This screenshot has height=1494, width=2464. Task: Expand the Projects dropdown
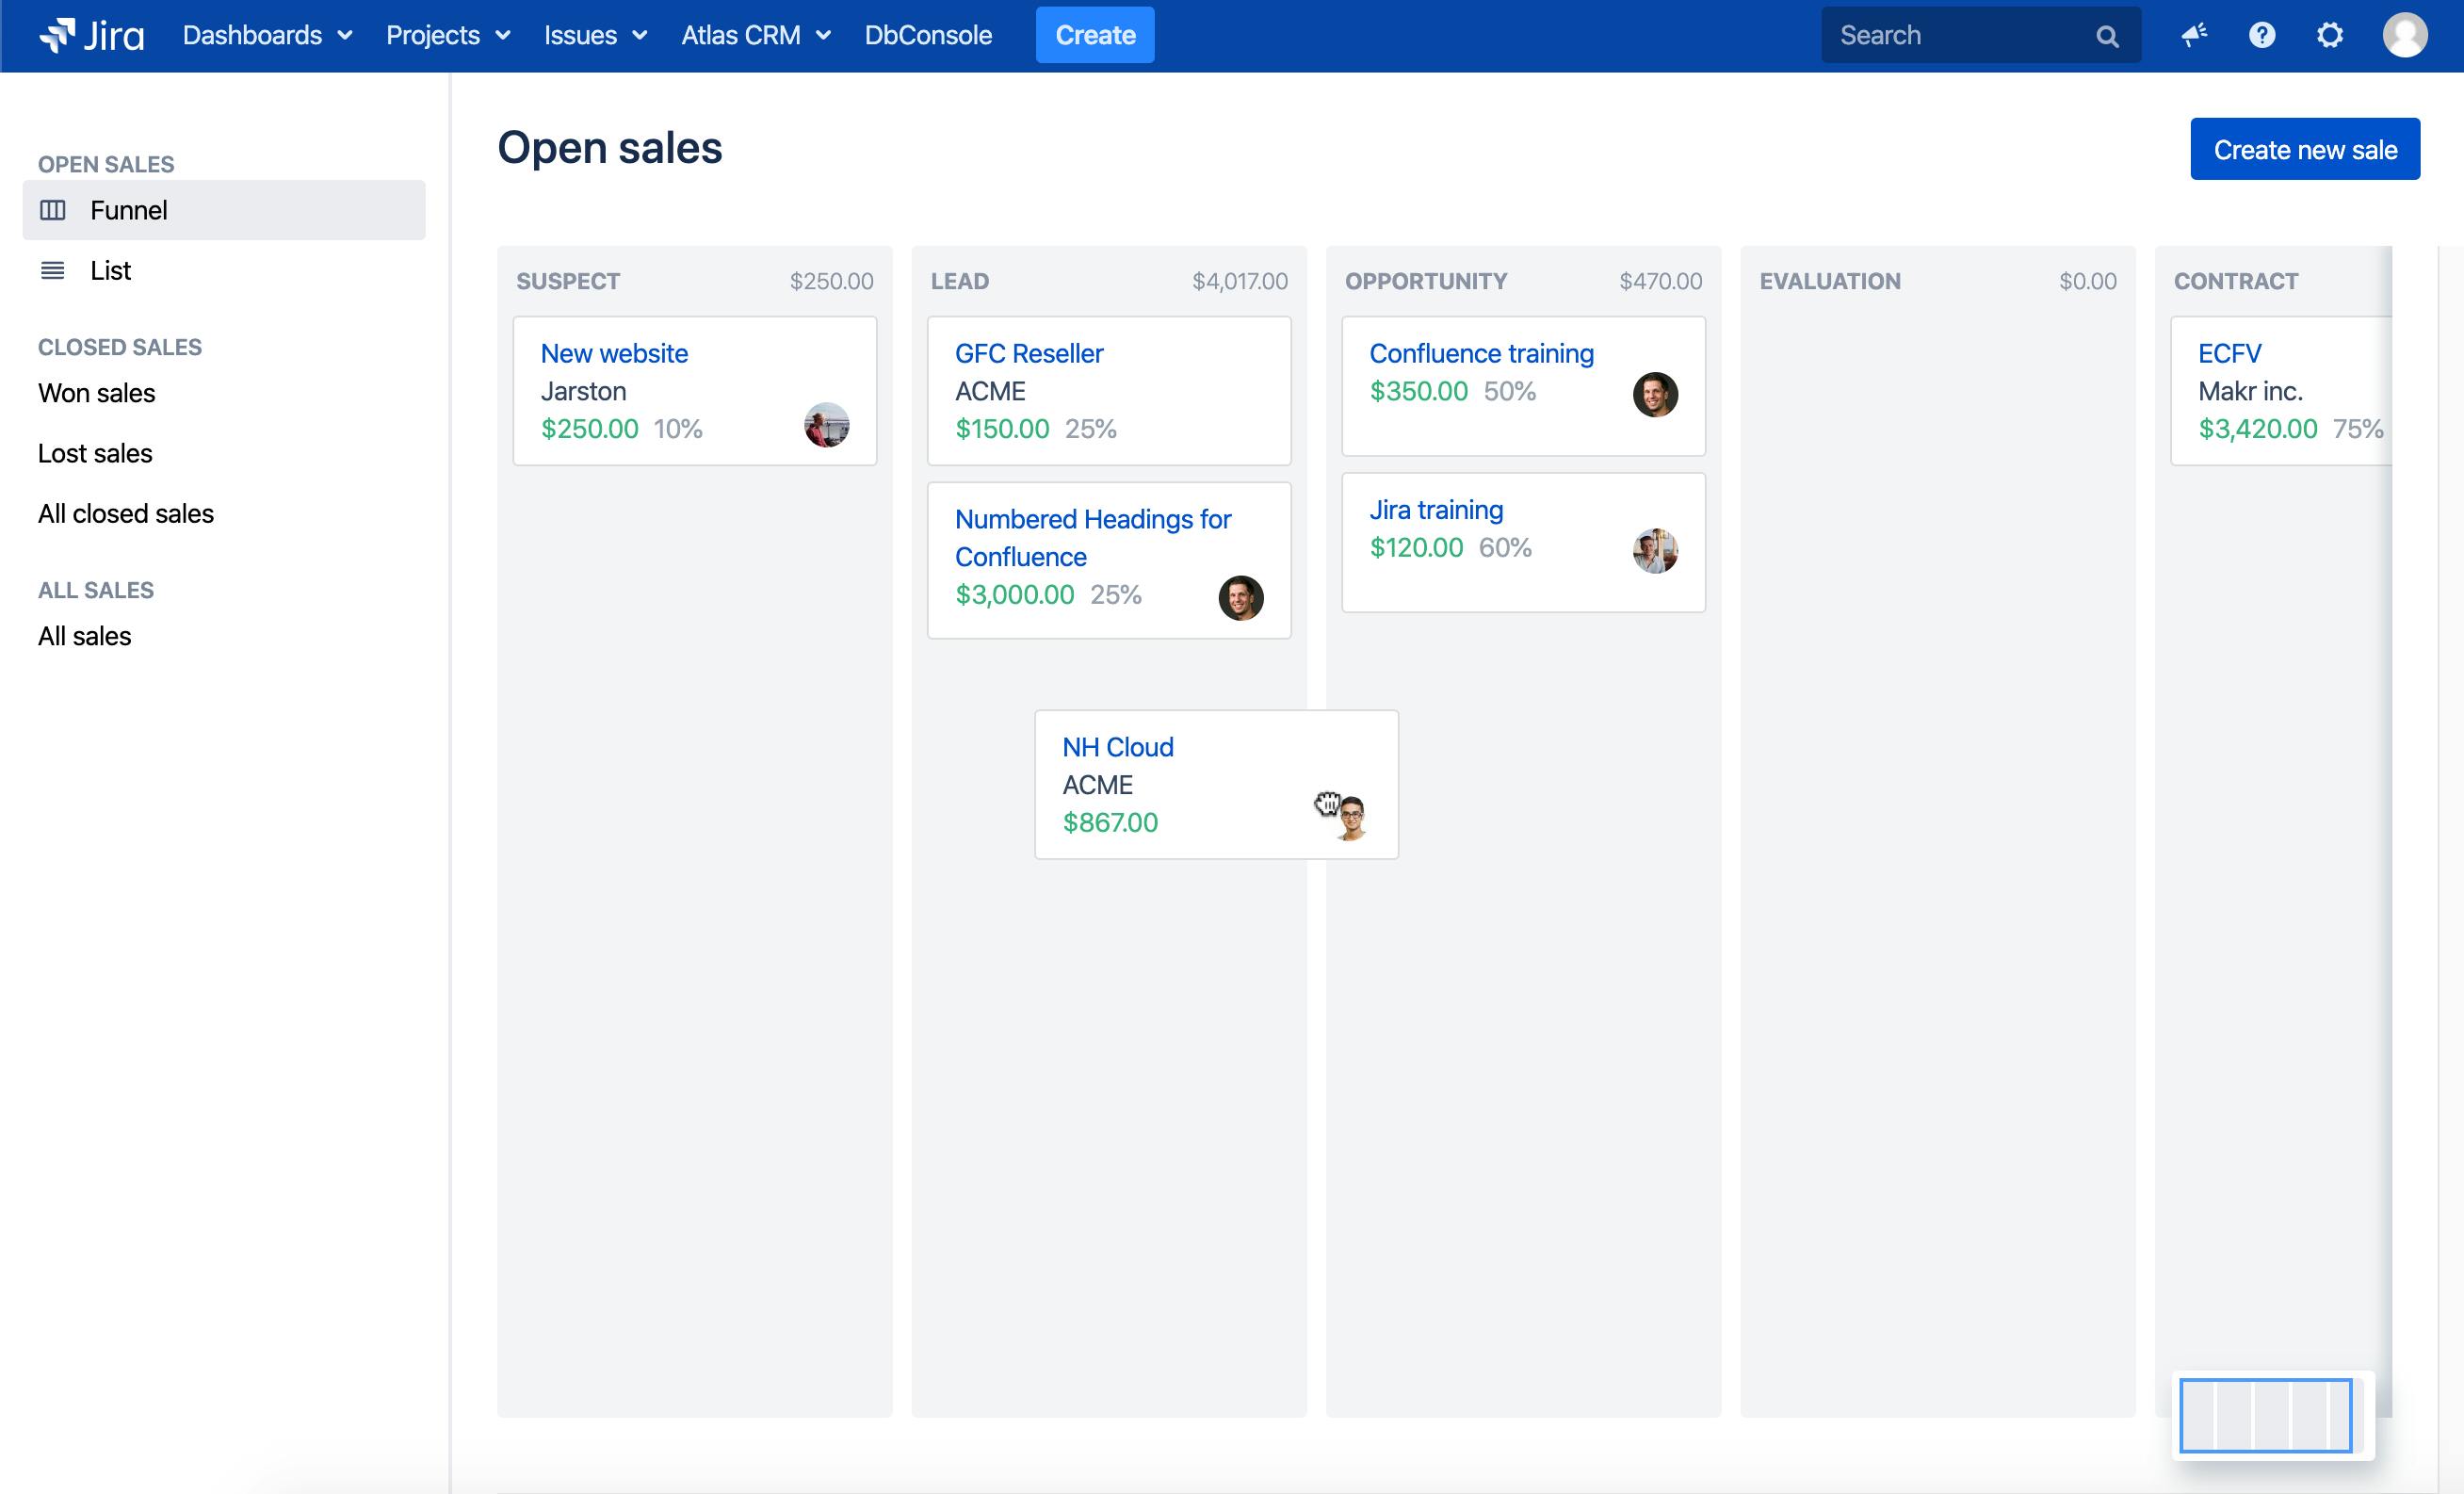(x=448, y=35)
